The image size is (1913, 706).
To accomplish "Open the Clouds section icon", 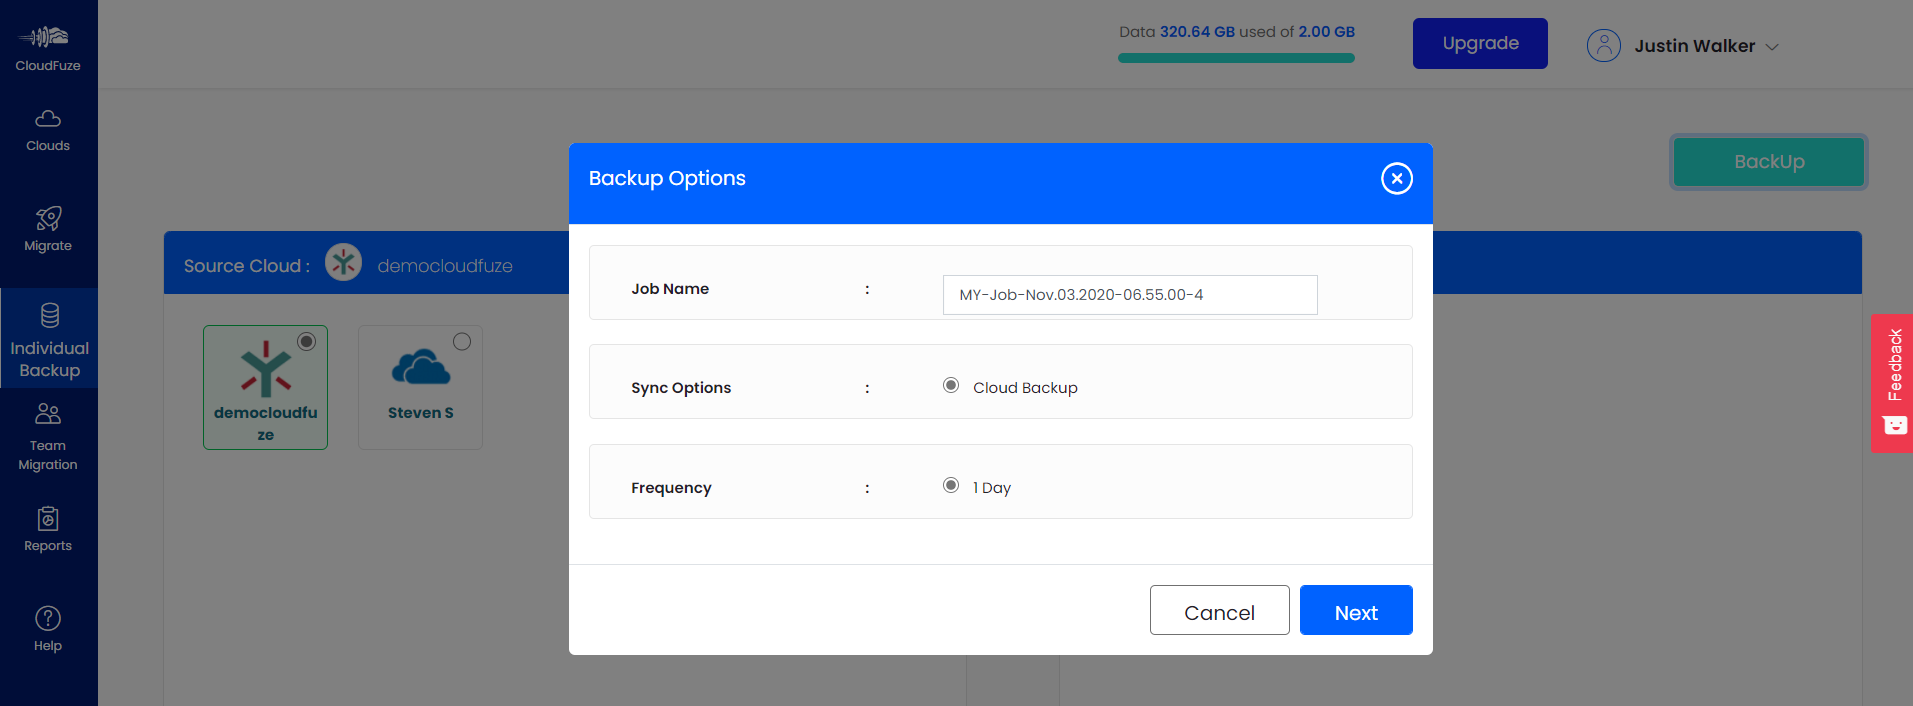I will (48, 119).
